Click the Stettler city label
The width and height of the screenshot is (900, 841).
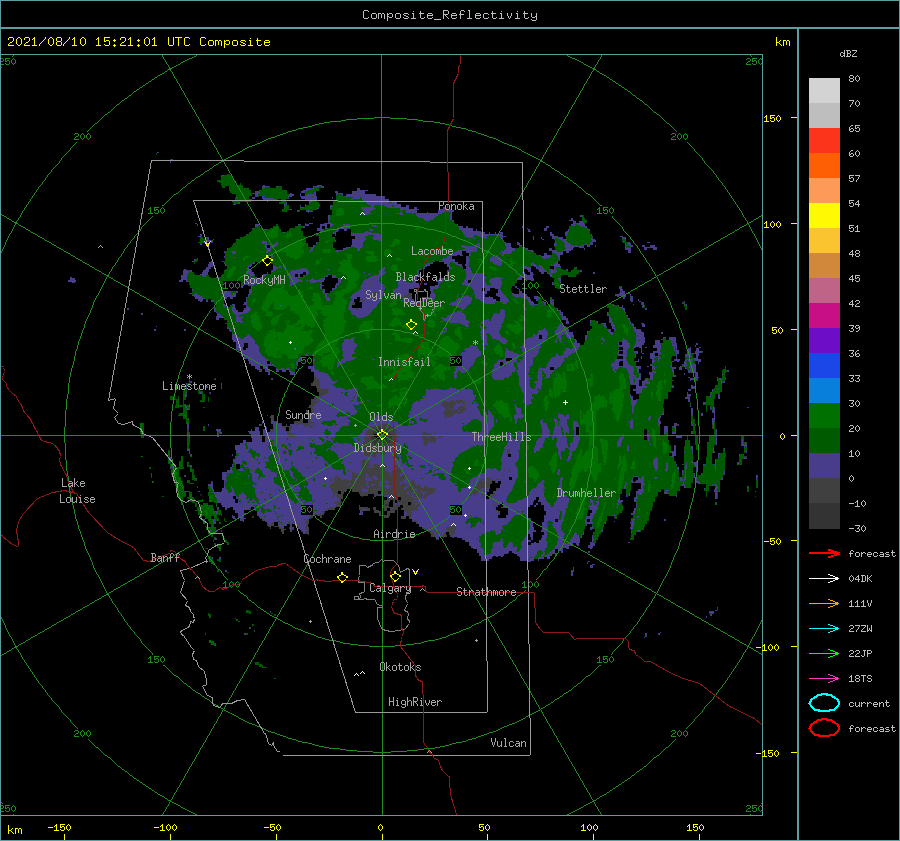(x=583, y=289)
